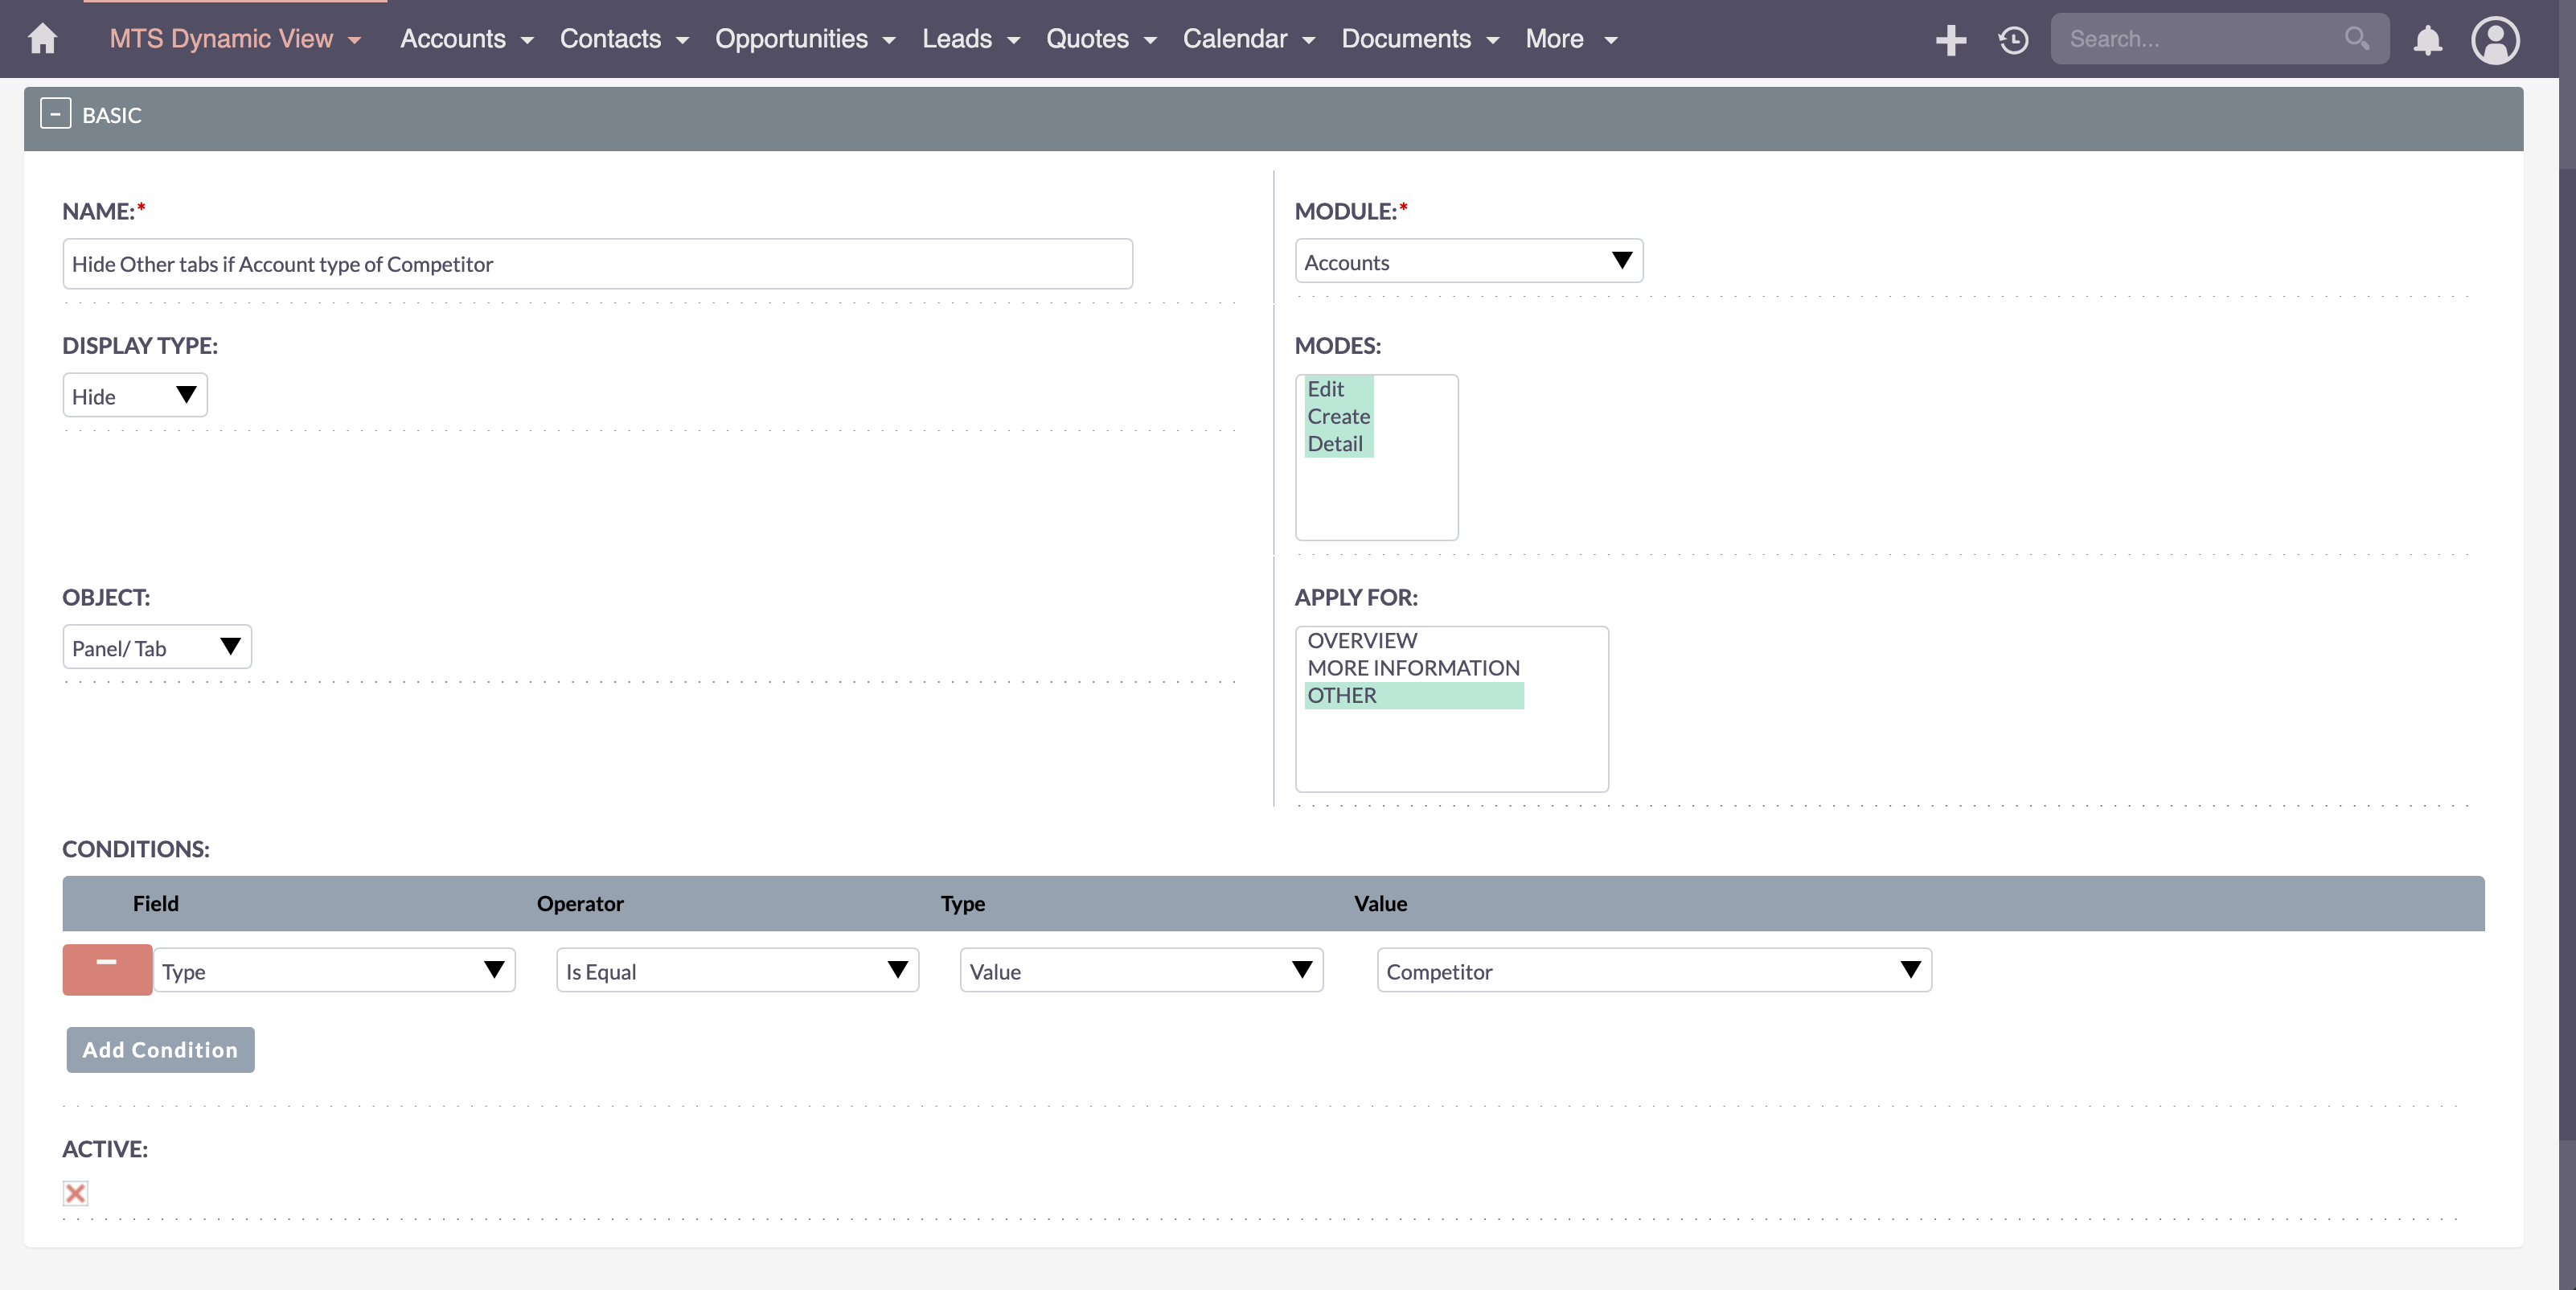This screenshot has width=2576, height=1290.
Task: Toggle the ACTIVE status checkbox
Action: pyautogui.click(x=76, y=1193)
